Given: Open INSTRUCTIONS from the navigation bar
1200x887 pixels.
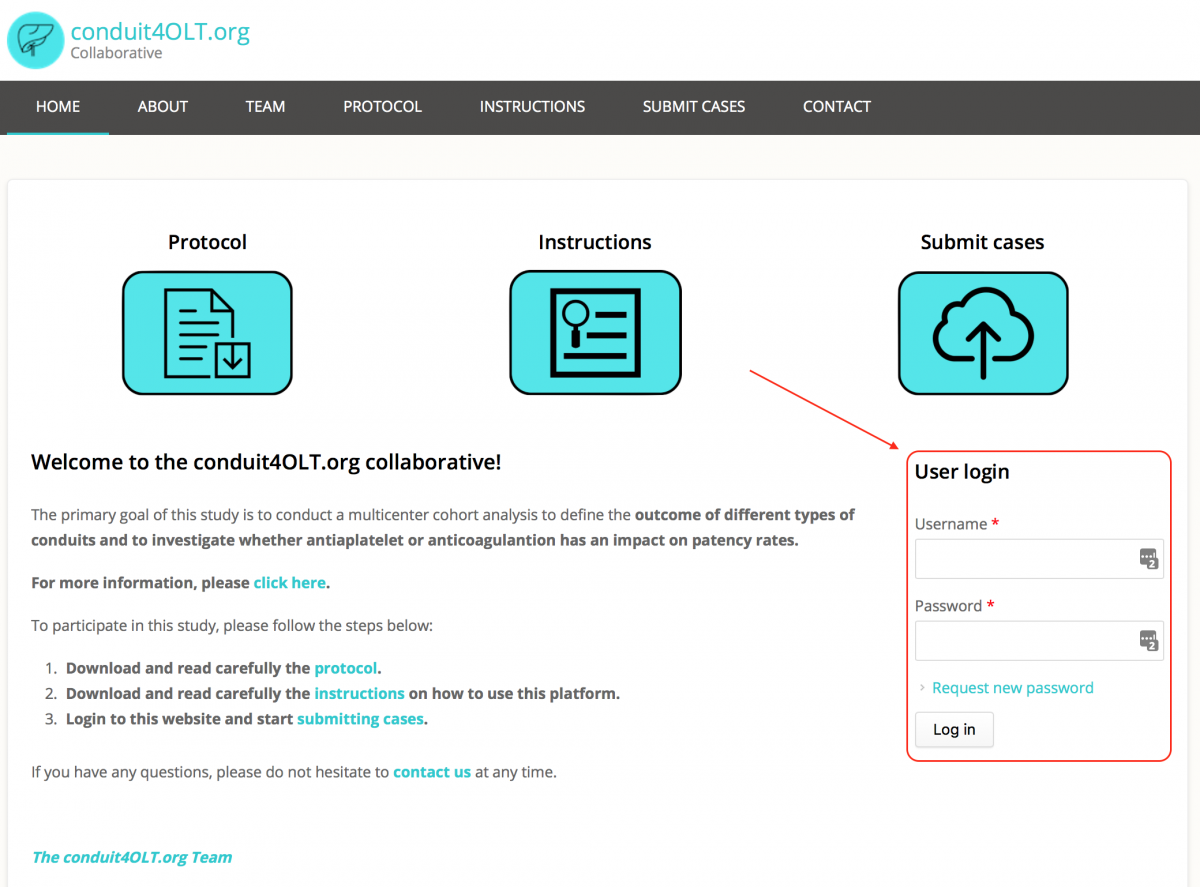Looking at the screenshot, I should tap(532, 107).
